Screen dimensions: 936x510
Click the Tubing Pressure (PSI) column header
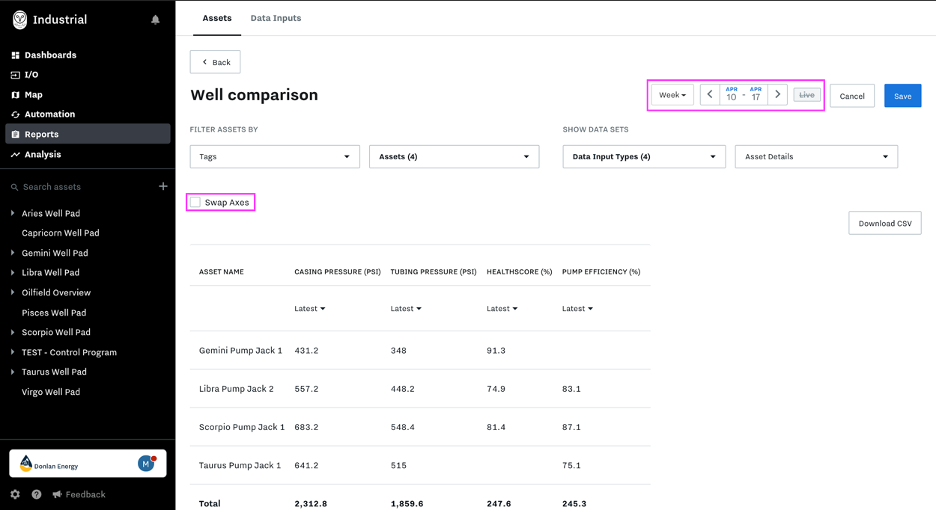click(x=433, y=272)
